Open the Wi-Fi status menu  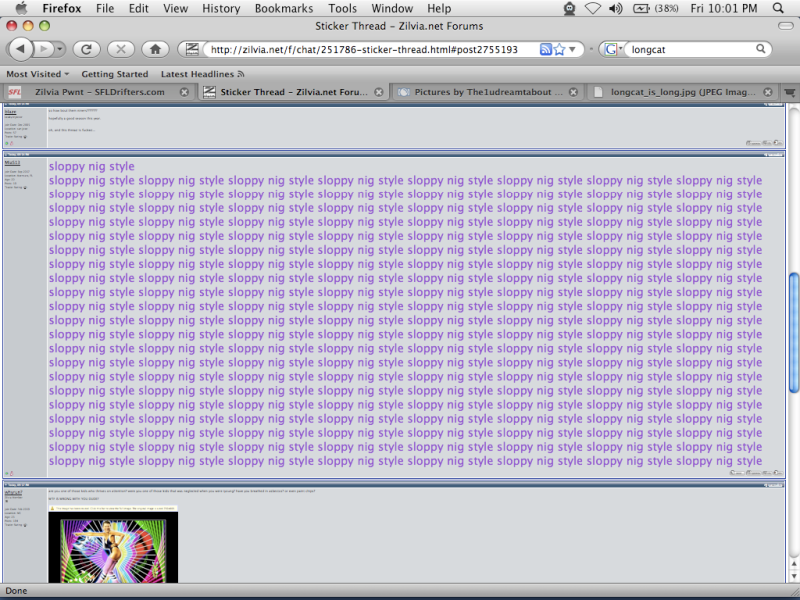[593, 9]
